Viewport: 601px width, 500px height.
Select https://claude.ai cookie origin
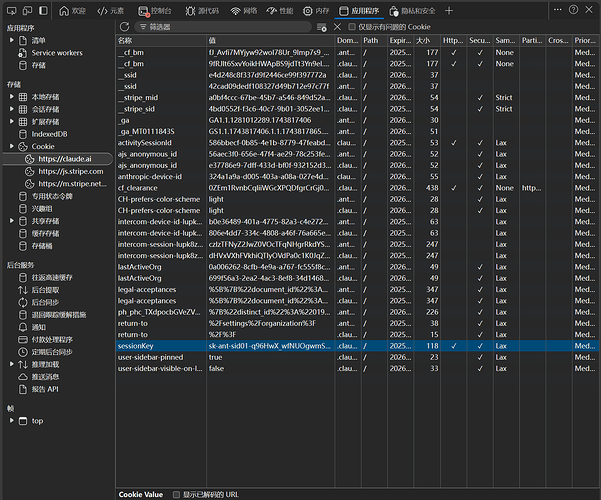click(65, 159)
